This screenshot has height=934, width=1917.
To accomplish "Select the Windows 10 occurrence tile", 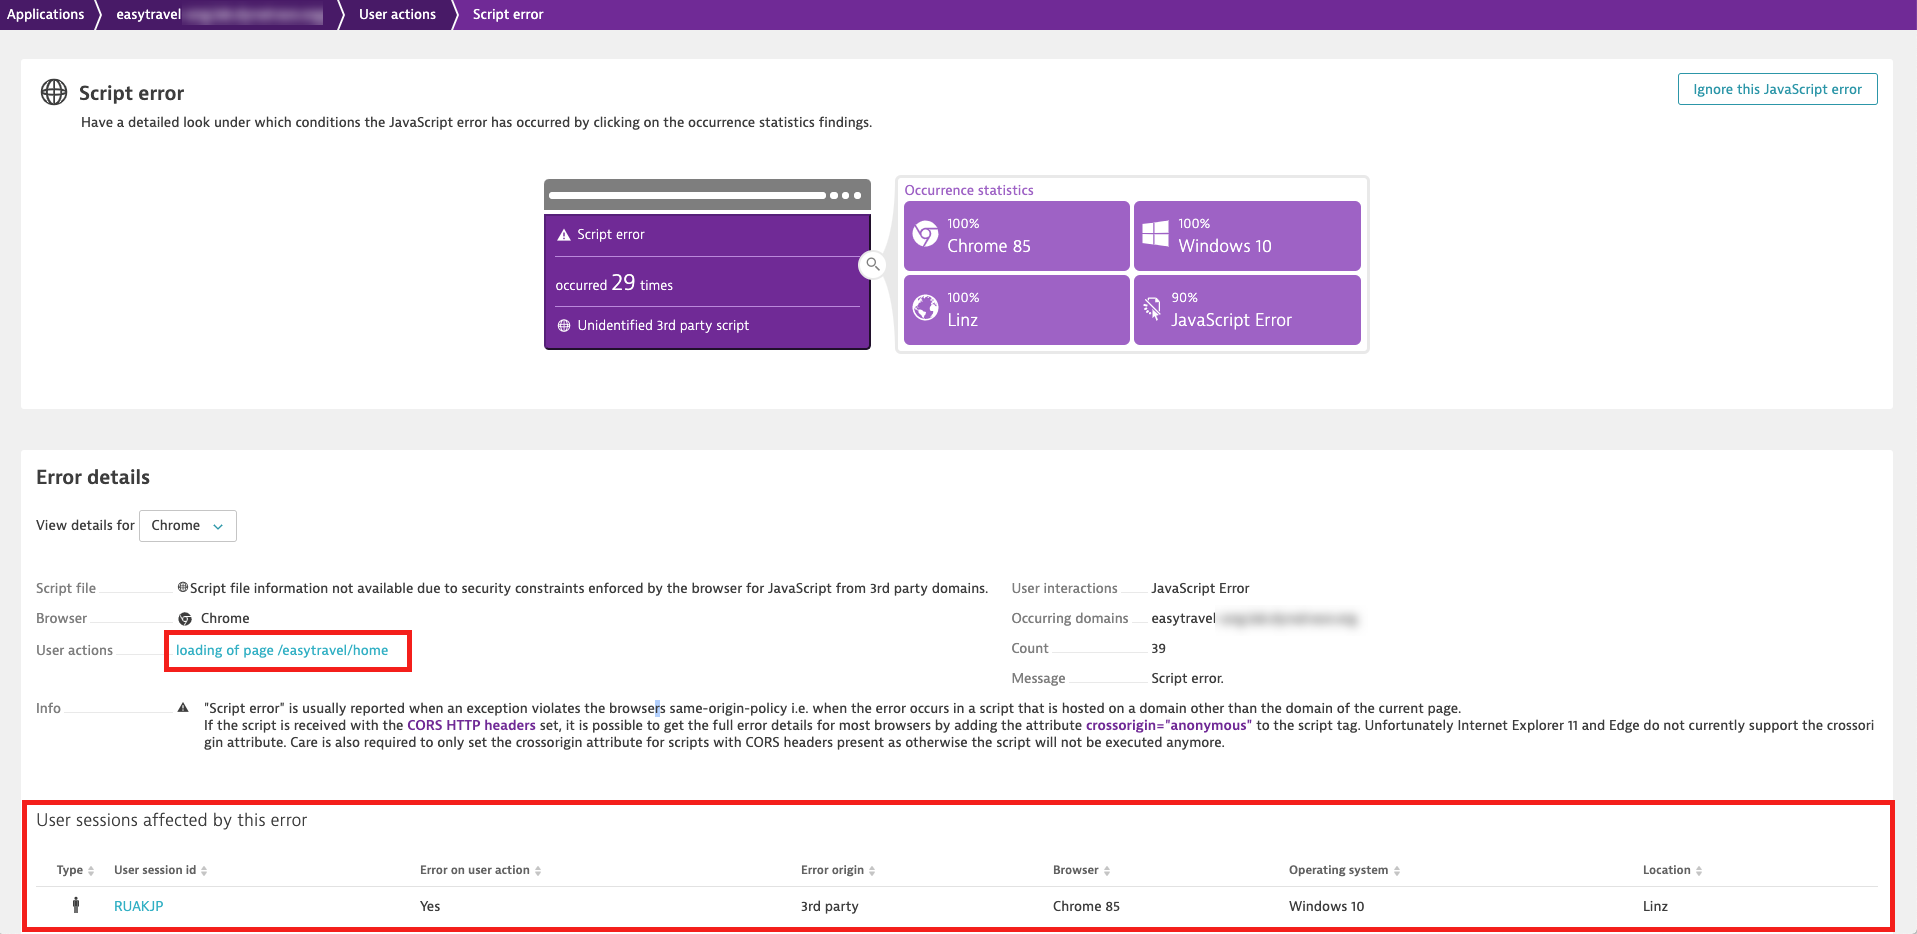I will click(1247, 236).
